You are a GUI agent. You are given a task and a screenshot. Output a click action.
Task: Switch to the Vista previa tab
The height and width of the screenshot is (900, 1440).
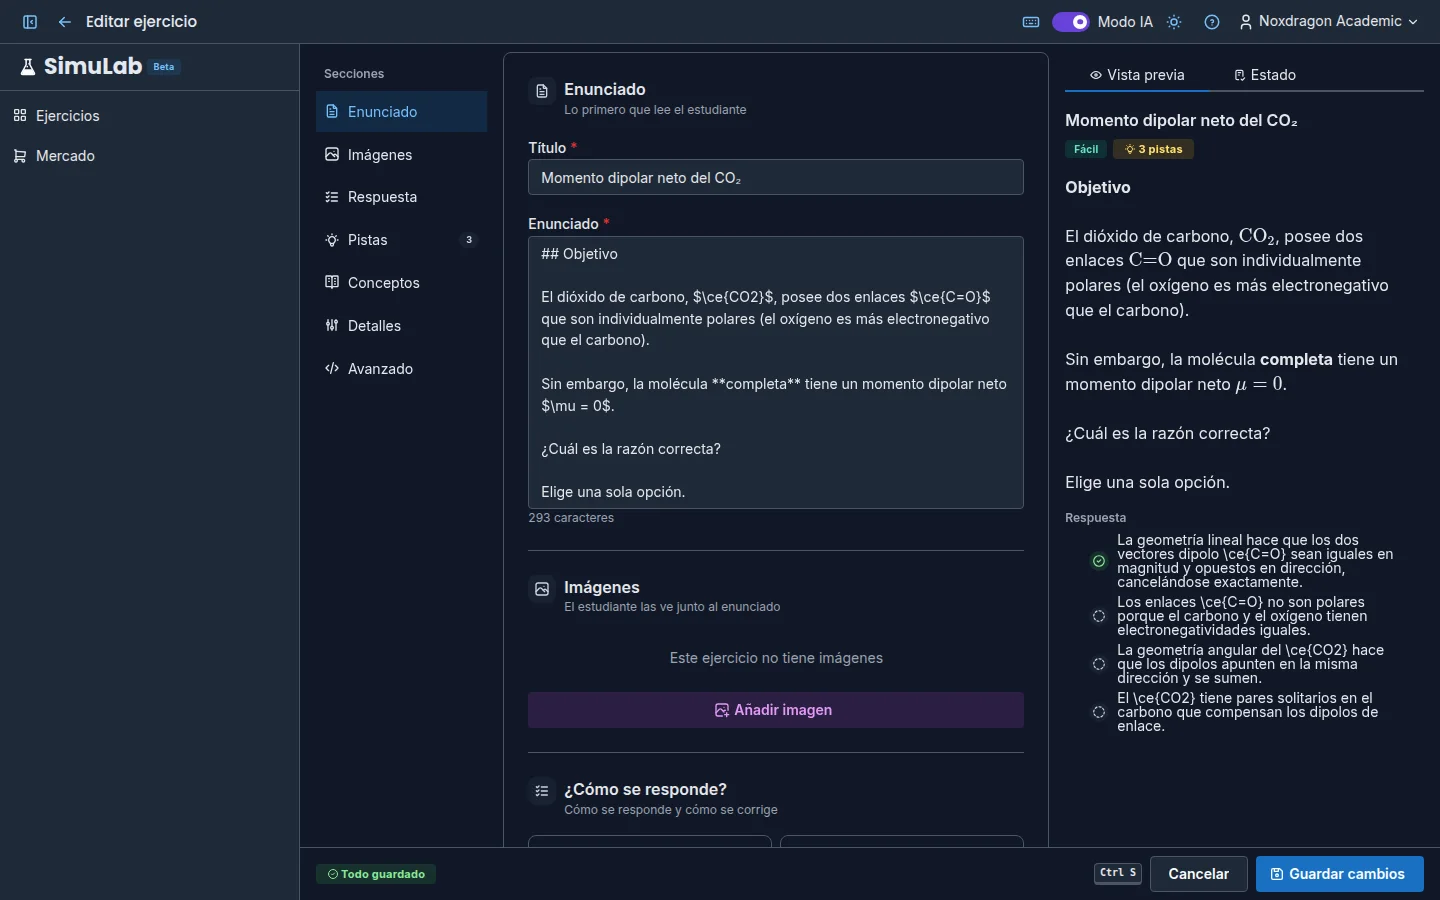(1137, 75)
